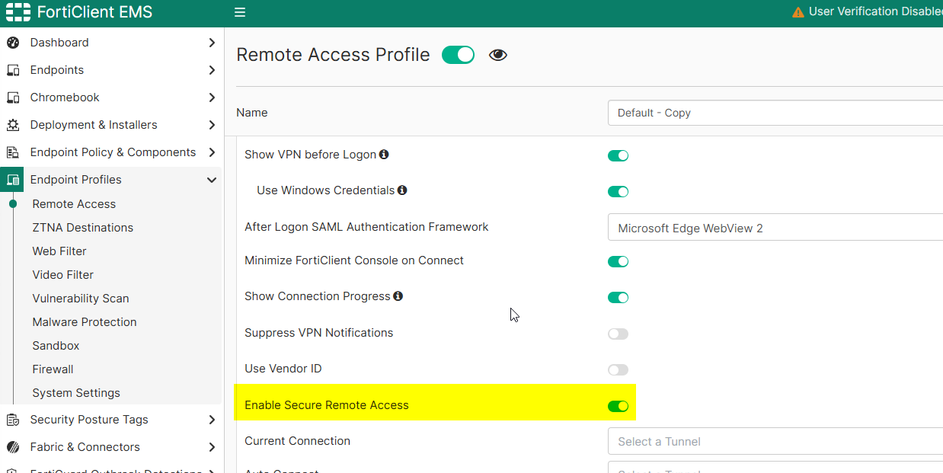Toggle the eye icon next to Remote Access Profile
The image size is (943, 473).
(498, 55)
